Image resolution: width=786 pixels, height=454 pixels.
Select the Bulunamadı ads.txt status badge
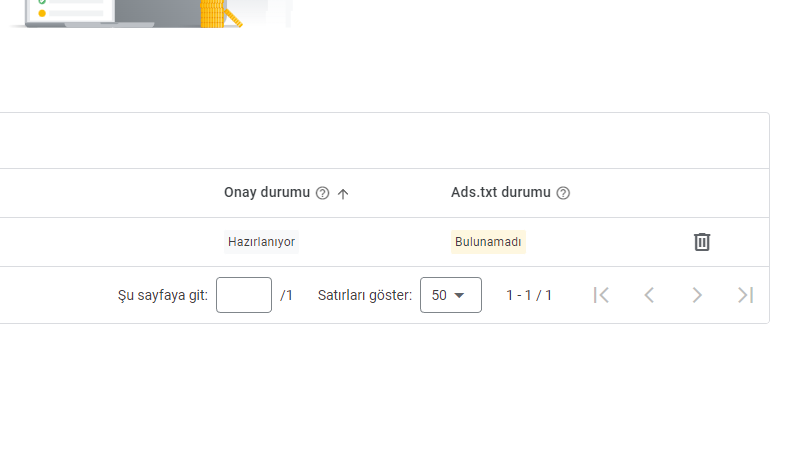pos(488,242)
